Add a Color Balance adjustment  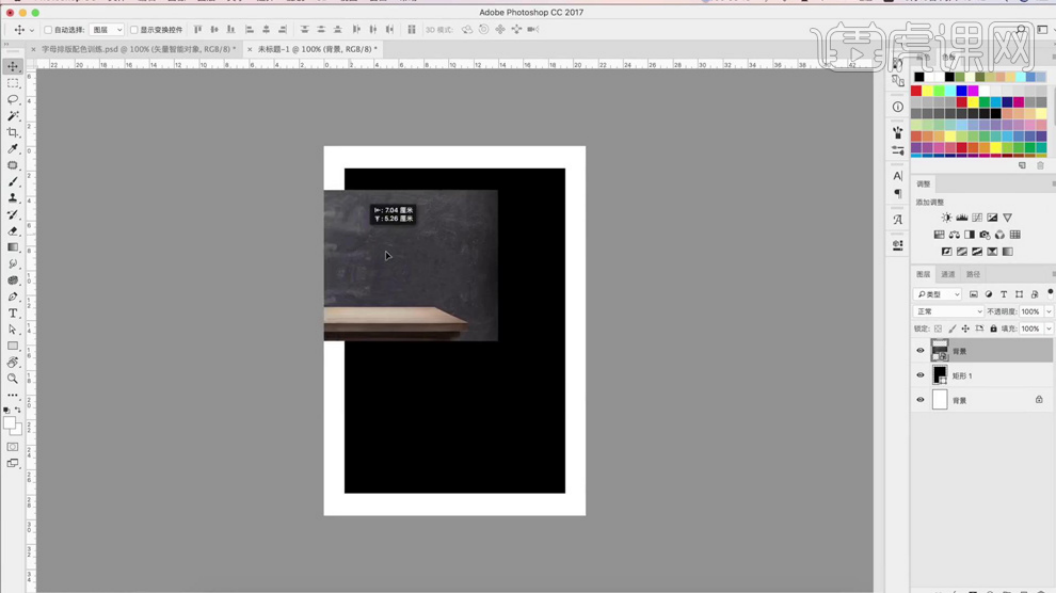[x=954, y=234]
